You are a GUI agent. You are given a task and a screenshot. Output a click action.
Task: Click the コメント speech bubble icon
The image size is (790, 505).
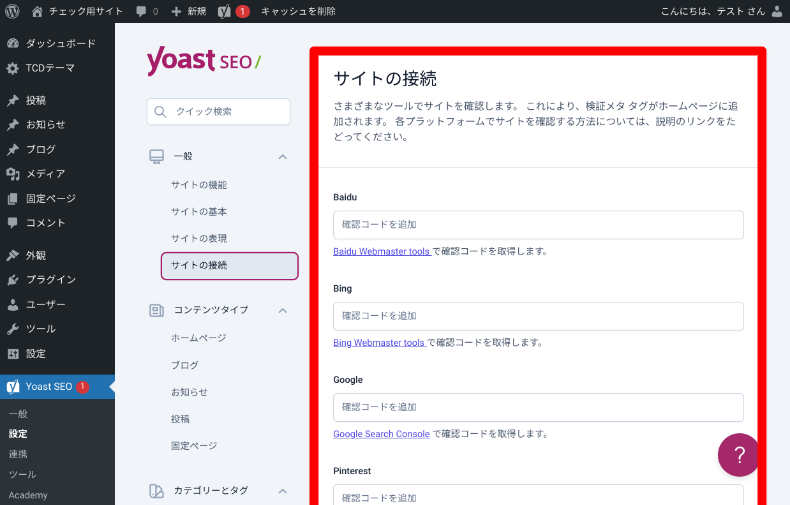(x=13, y=223)
